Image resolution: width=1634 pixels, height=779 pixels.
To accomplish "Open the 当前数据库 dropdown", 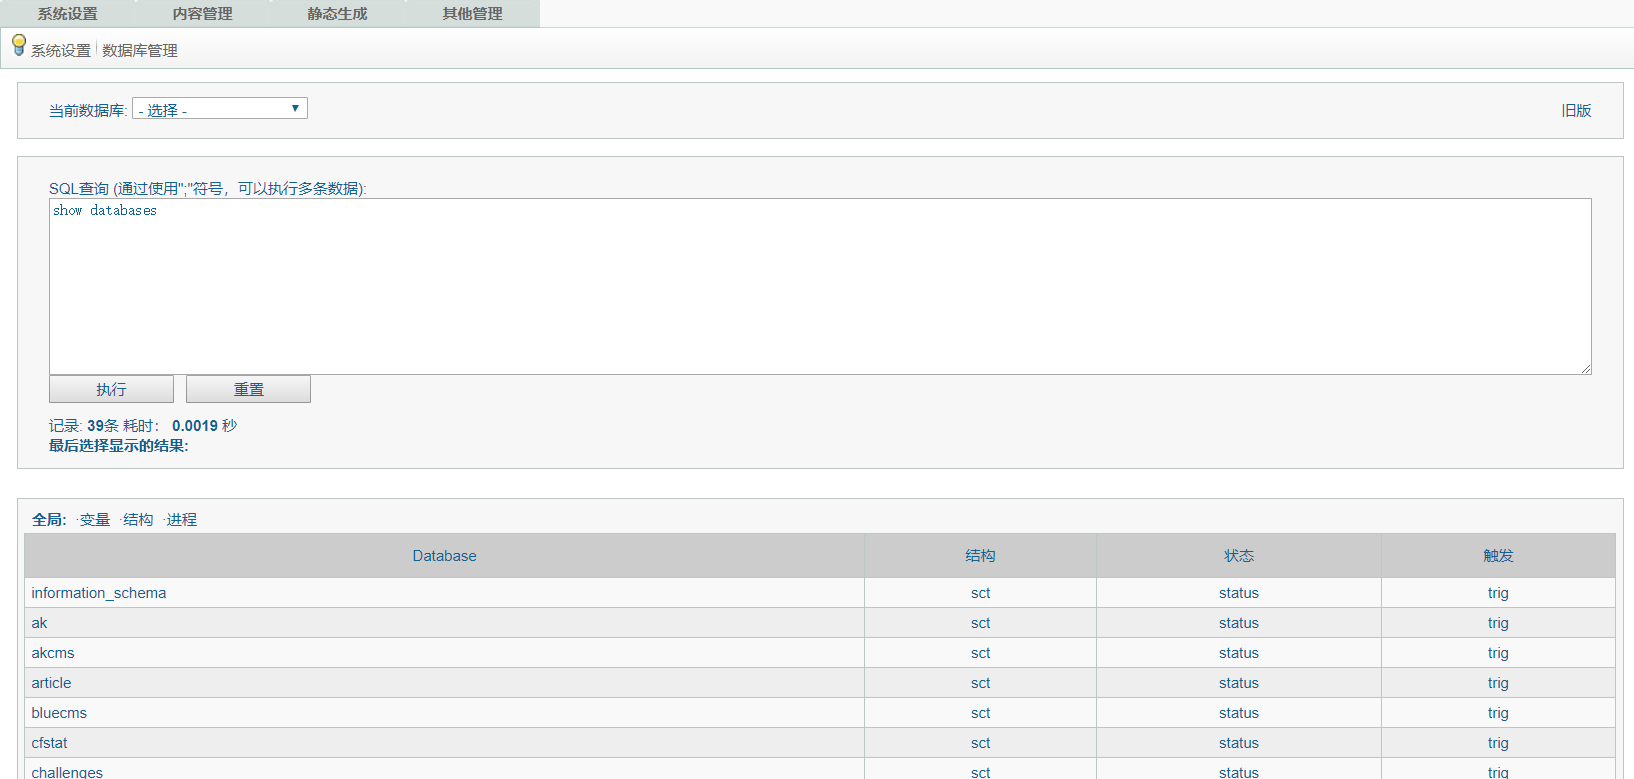I will [x=219, y=109].
